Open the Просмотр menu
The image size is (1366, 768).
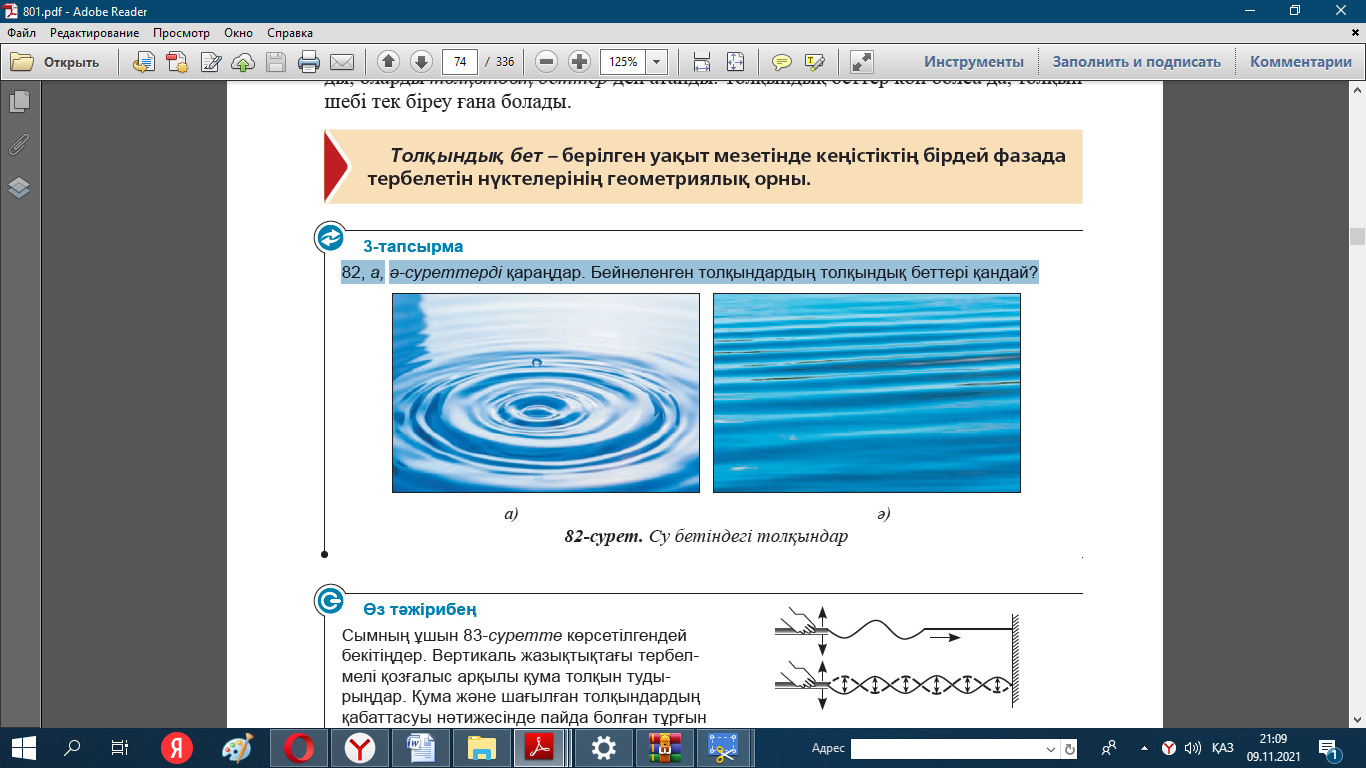click(181, 33)
